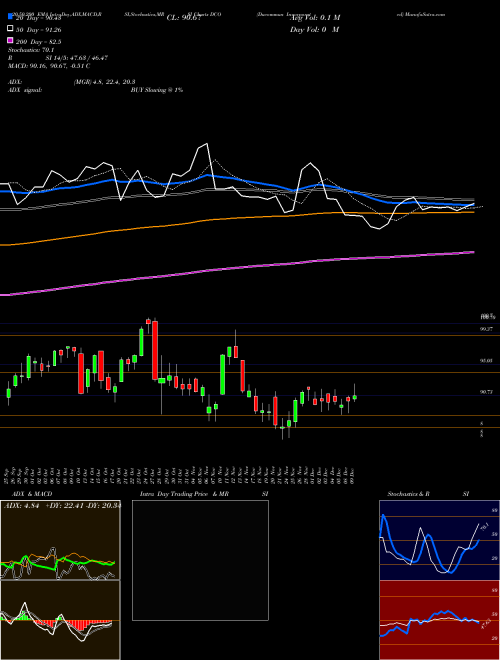Click the 'SI 14/3: 47.63 / 46.47' value
500x660 pixels.
coord(77,58)
